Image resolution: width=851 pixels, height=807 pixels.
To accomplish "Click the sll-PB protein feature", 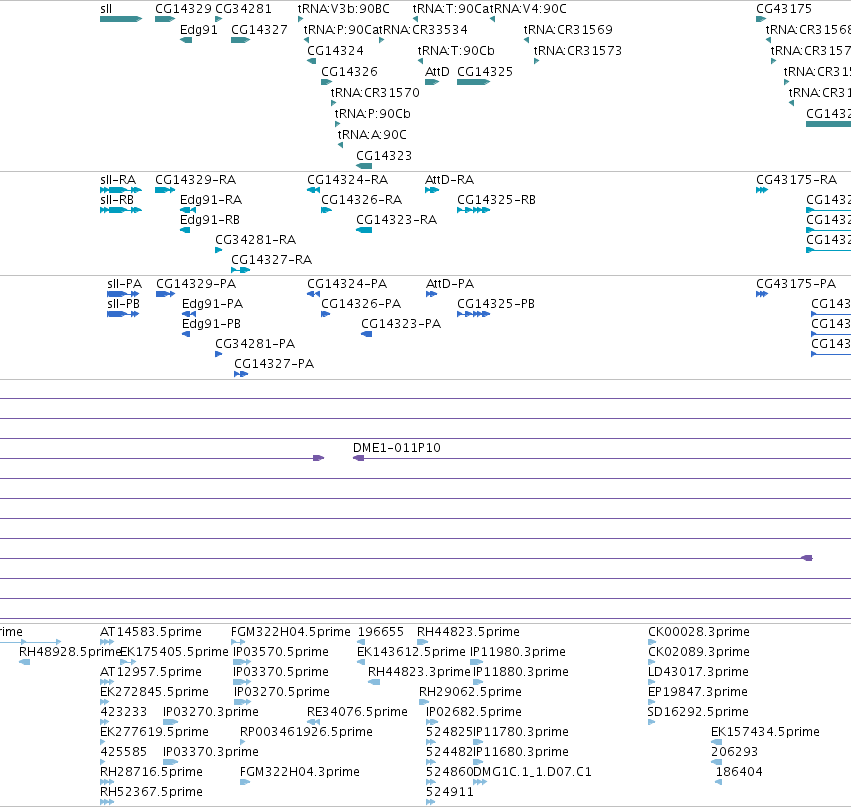I will click(x=123, y=314).
